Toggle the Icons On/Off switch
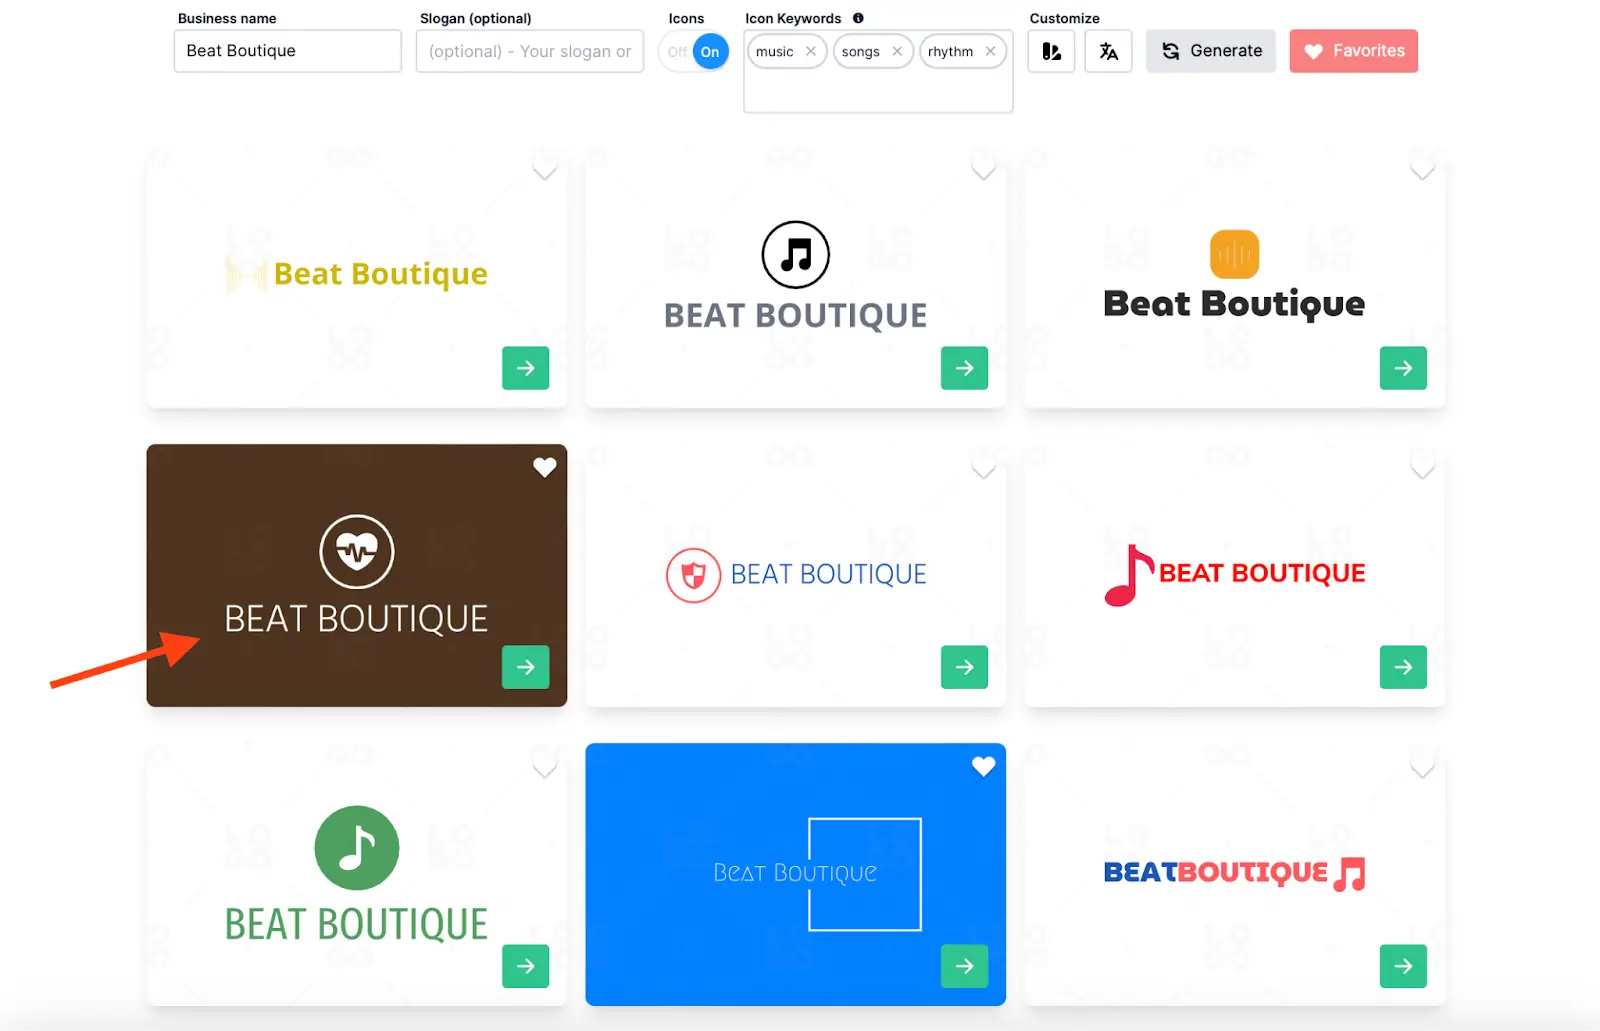Viewport: 1600px width, 1031px height. (694, 52)
